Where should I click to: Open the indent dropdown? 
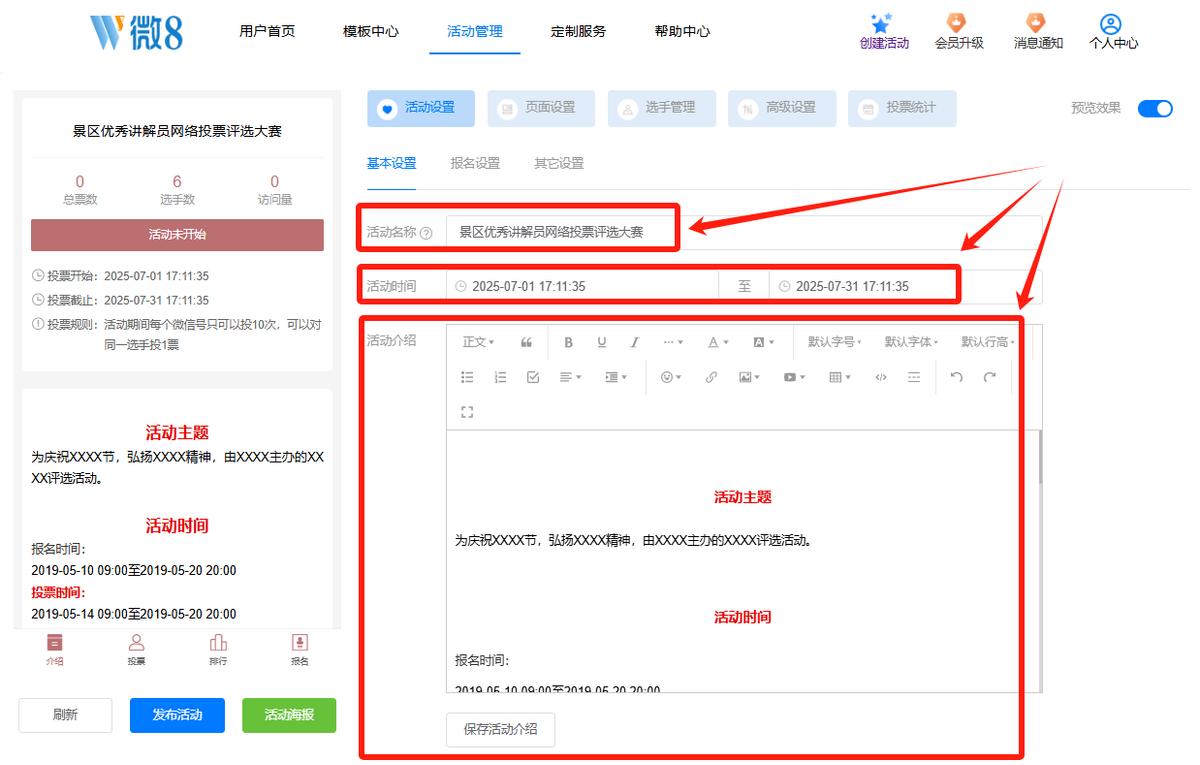click(x=616, y=377)
